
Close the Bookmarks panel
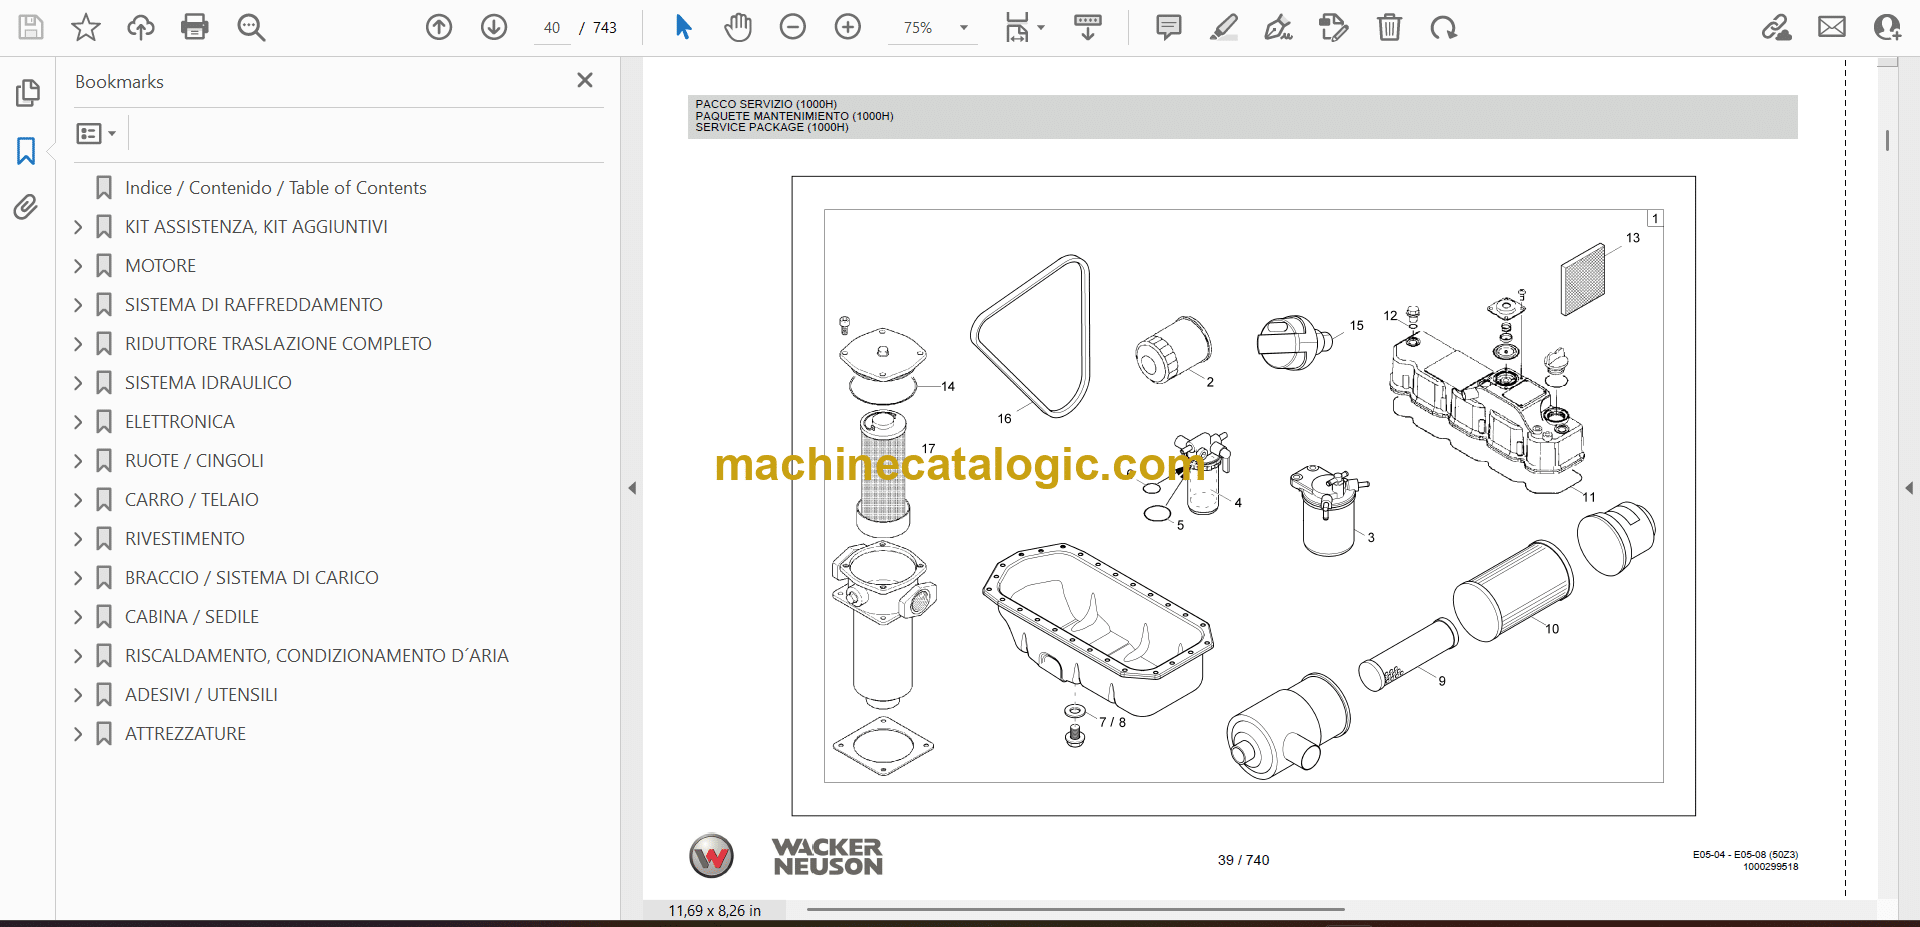click(x=585, y=80)
